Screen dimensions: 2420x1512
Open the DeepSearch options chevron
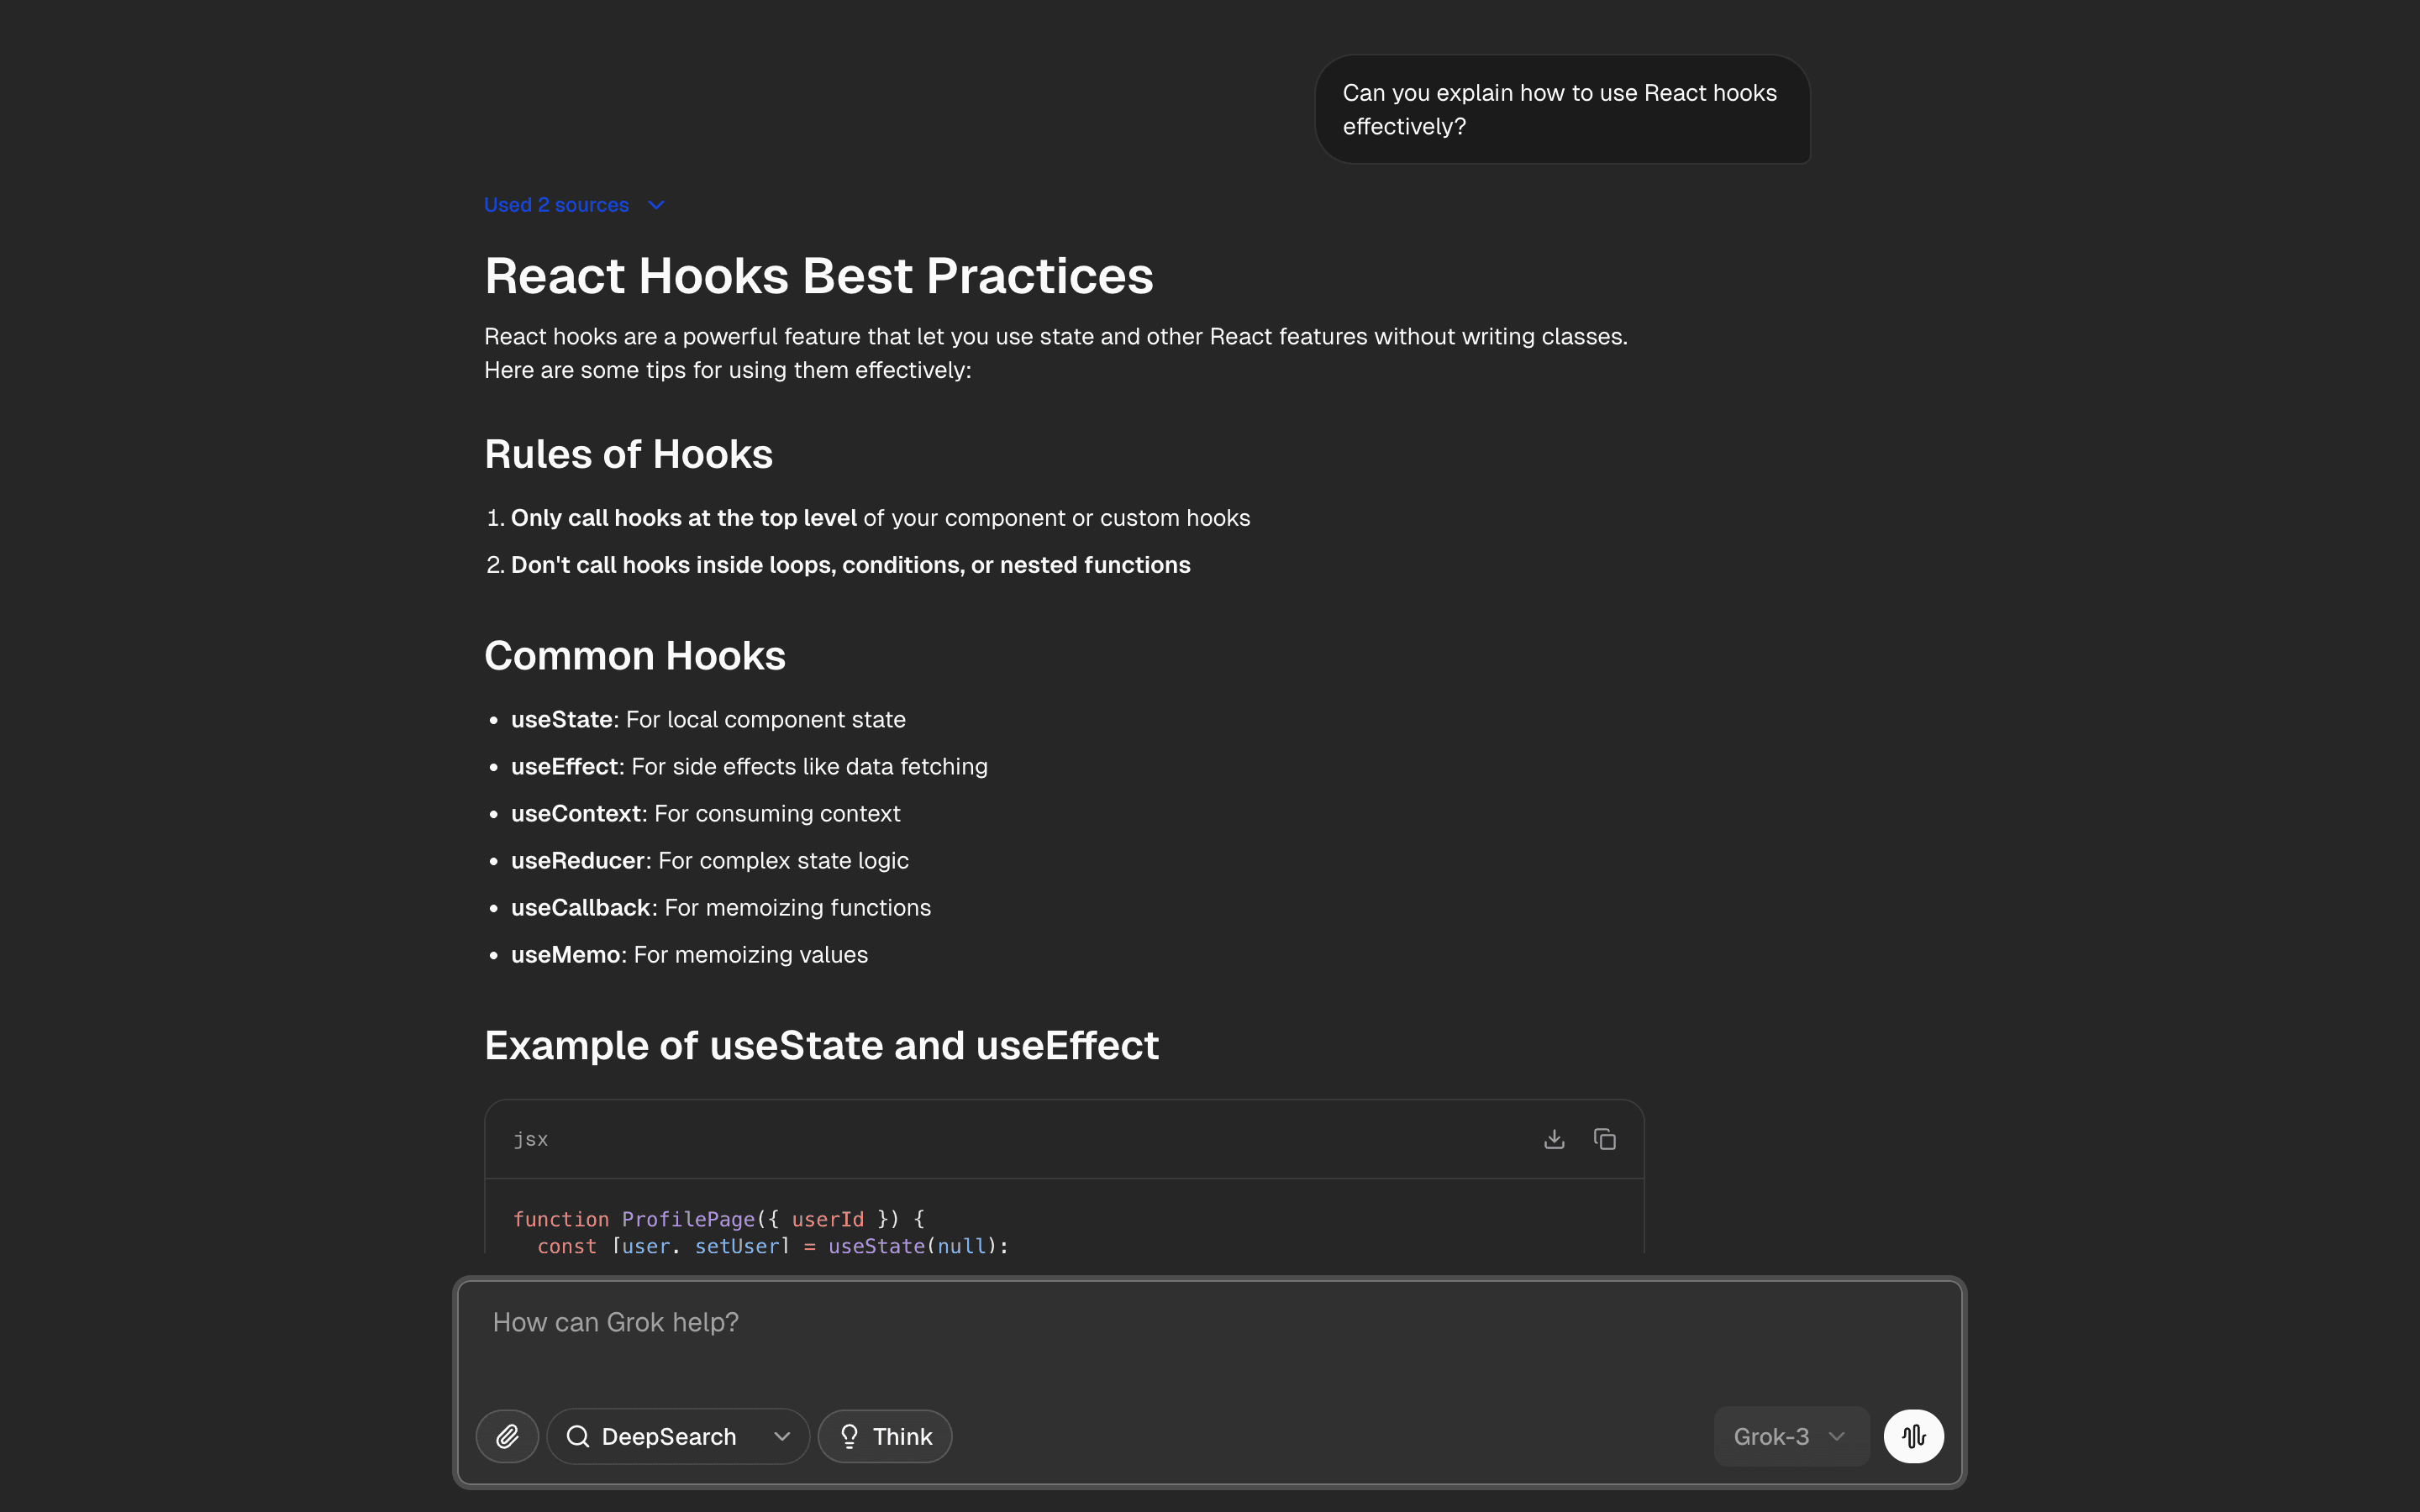tap(782, 1436)
